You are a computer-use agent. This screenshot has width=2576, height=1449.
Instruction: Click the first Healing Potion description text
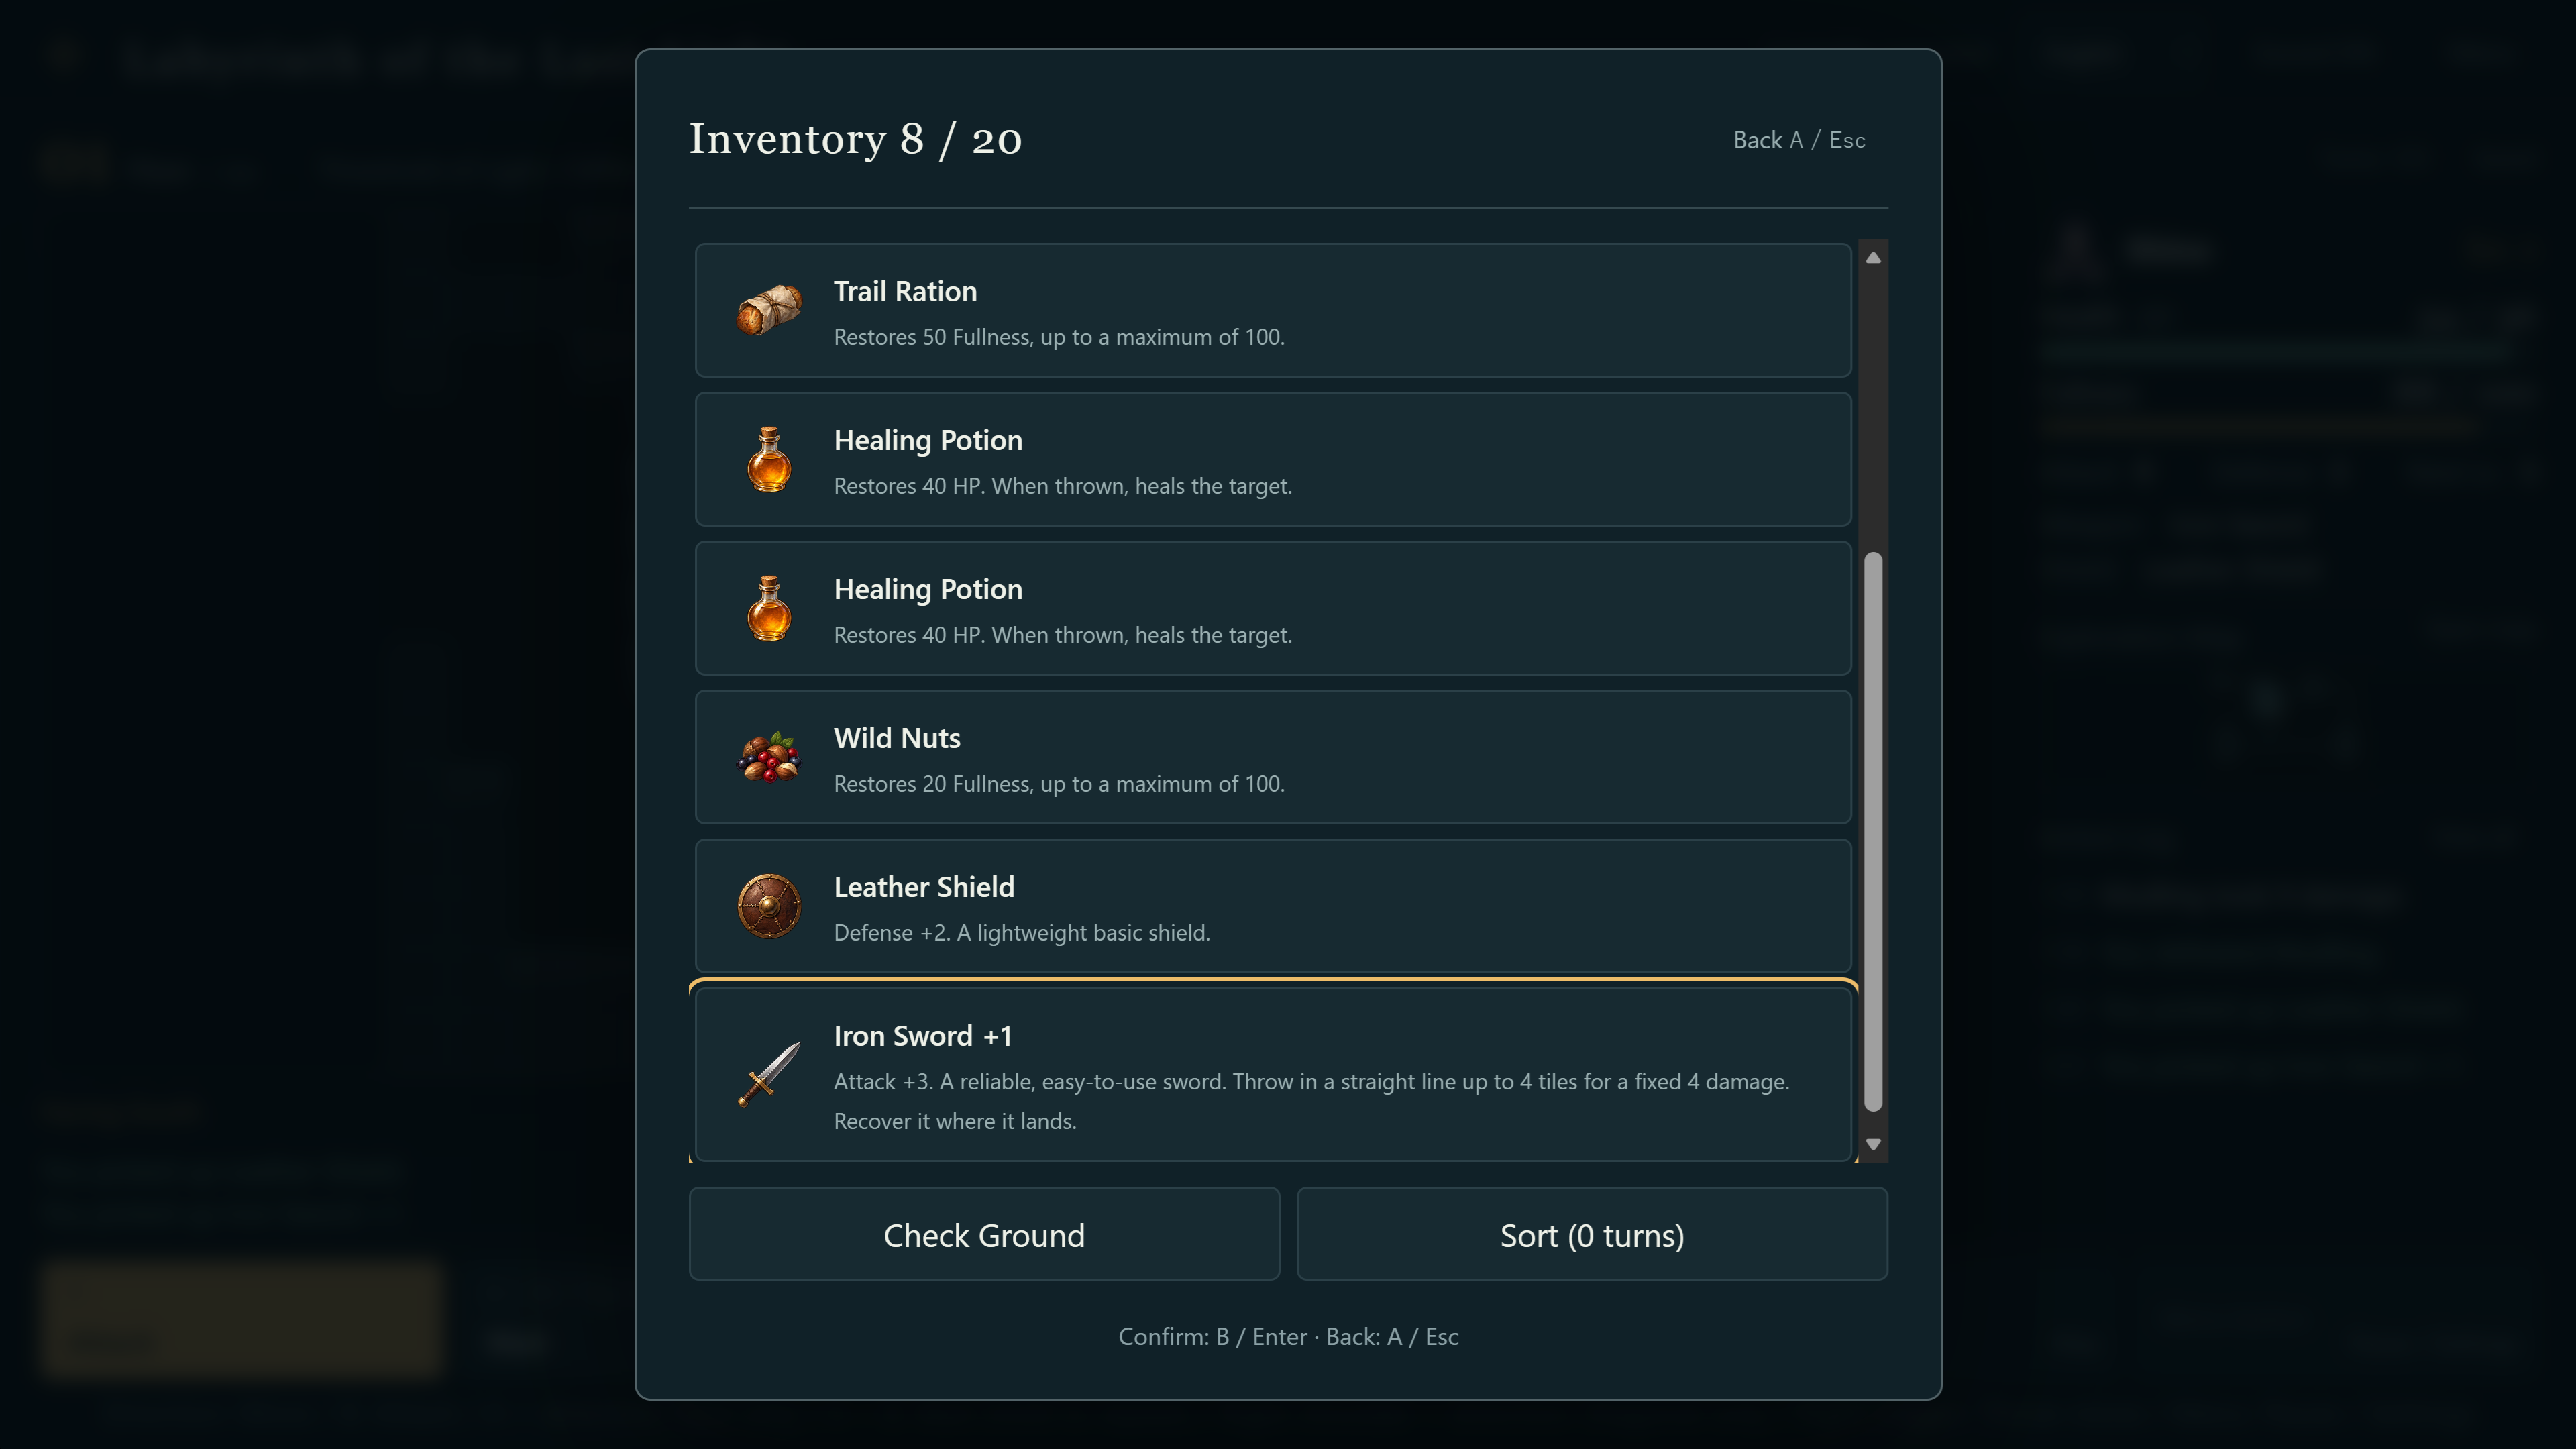(1063, 486)
